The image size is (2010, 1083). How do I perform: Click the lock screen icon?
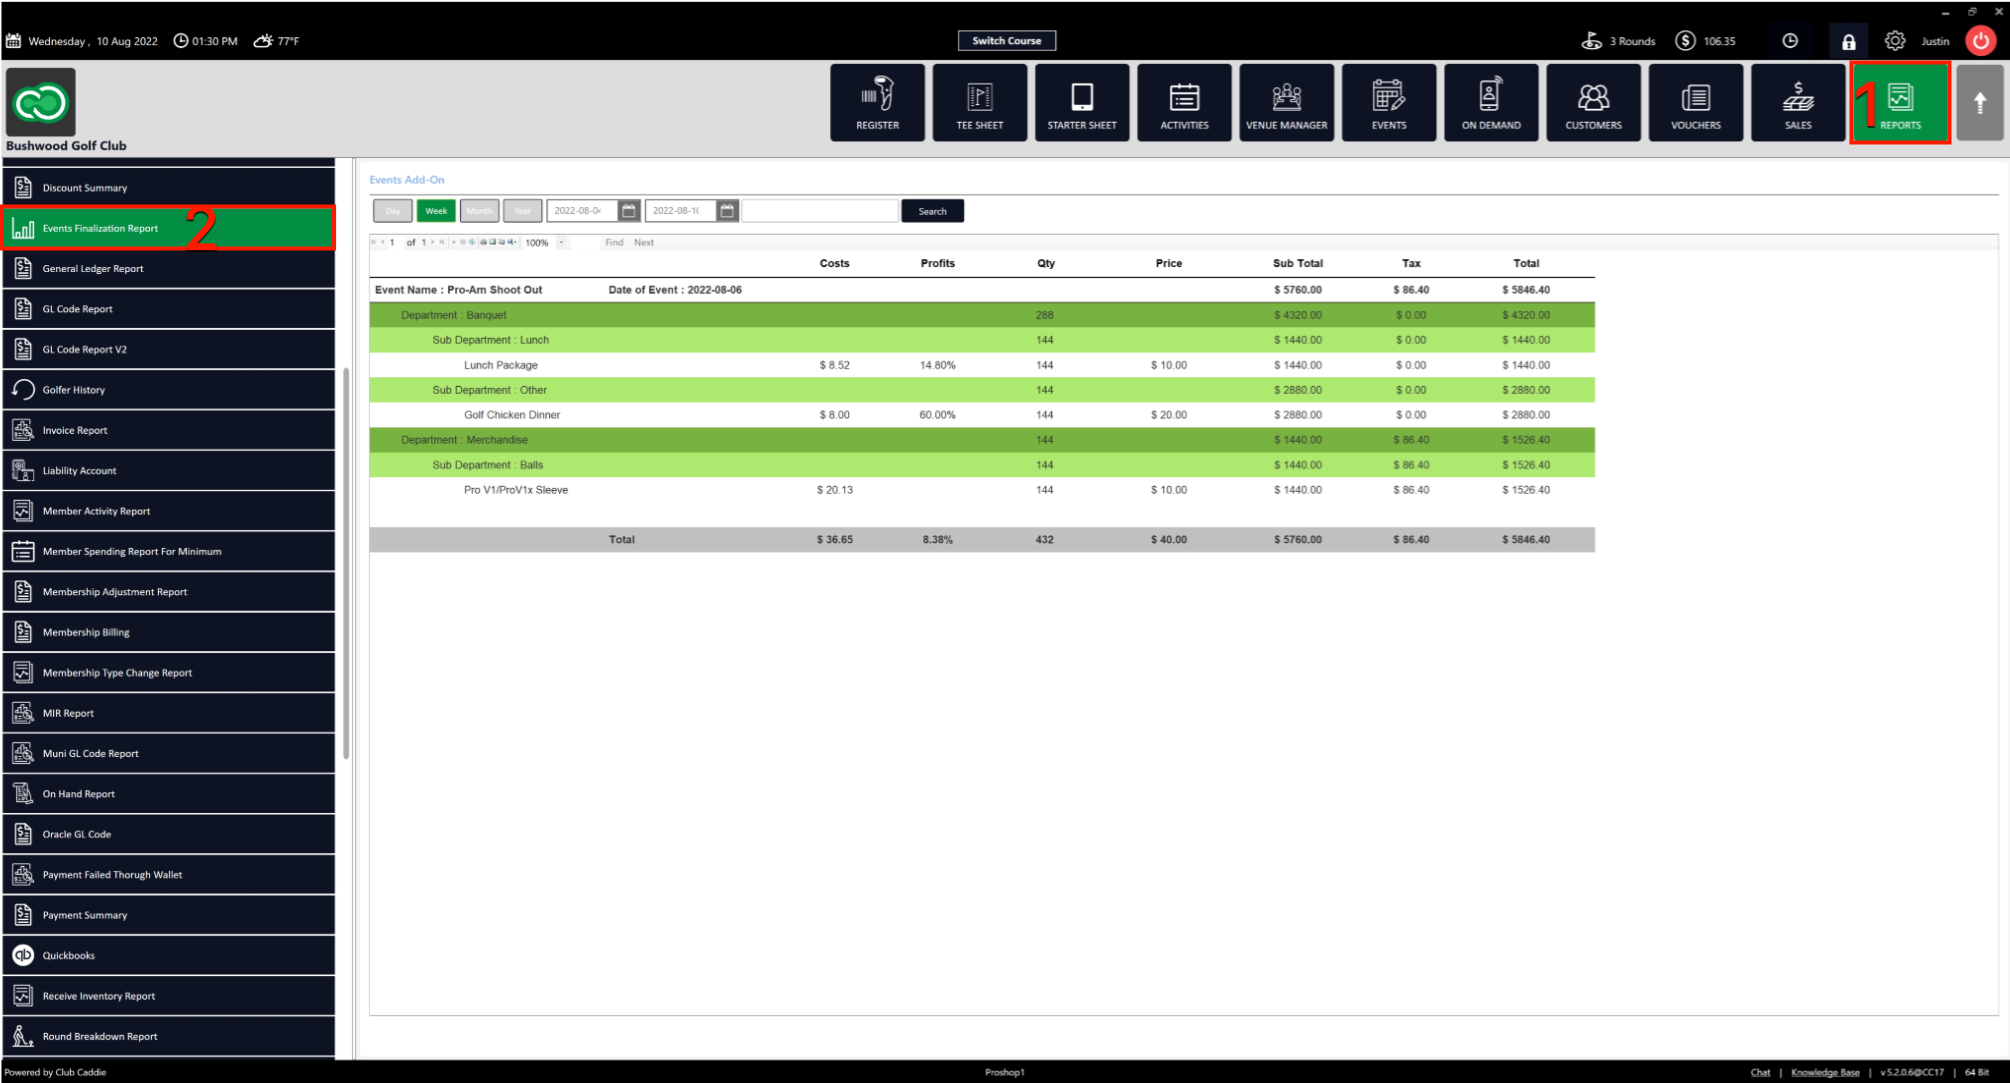tap(1848, 41)
